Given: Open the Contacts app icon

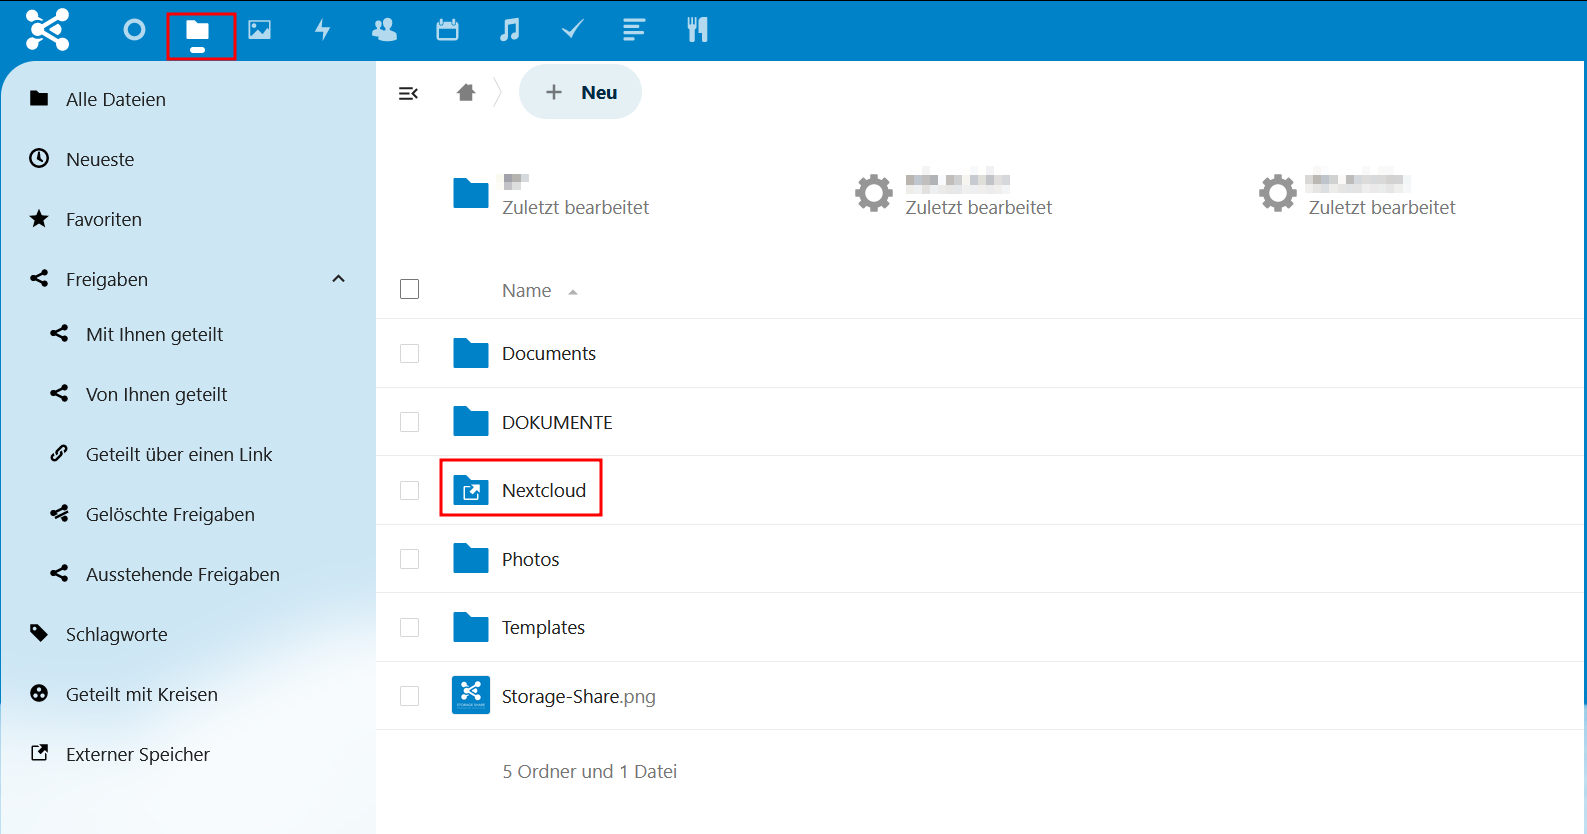Looking at the screenshot, I should pos(384,30).
